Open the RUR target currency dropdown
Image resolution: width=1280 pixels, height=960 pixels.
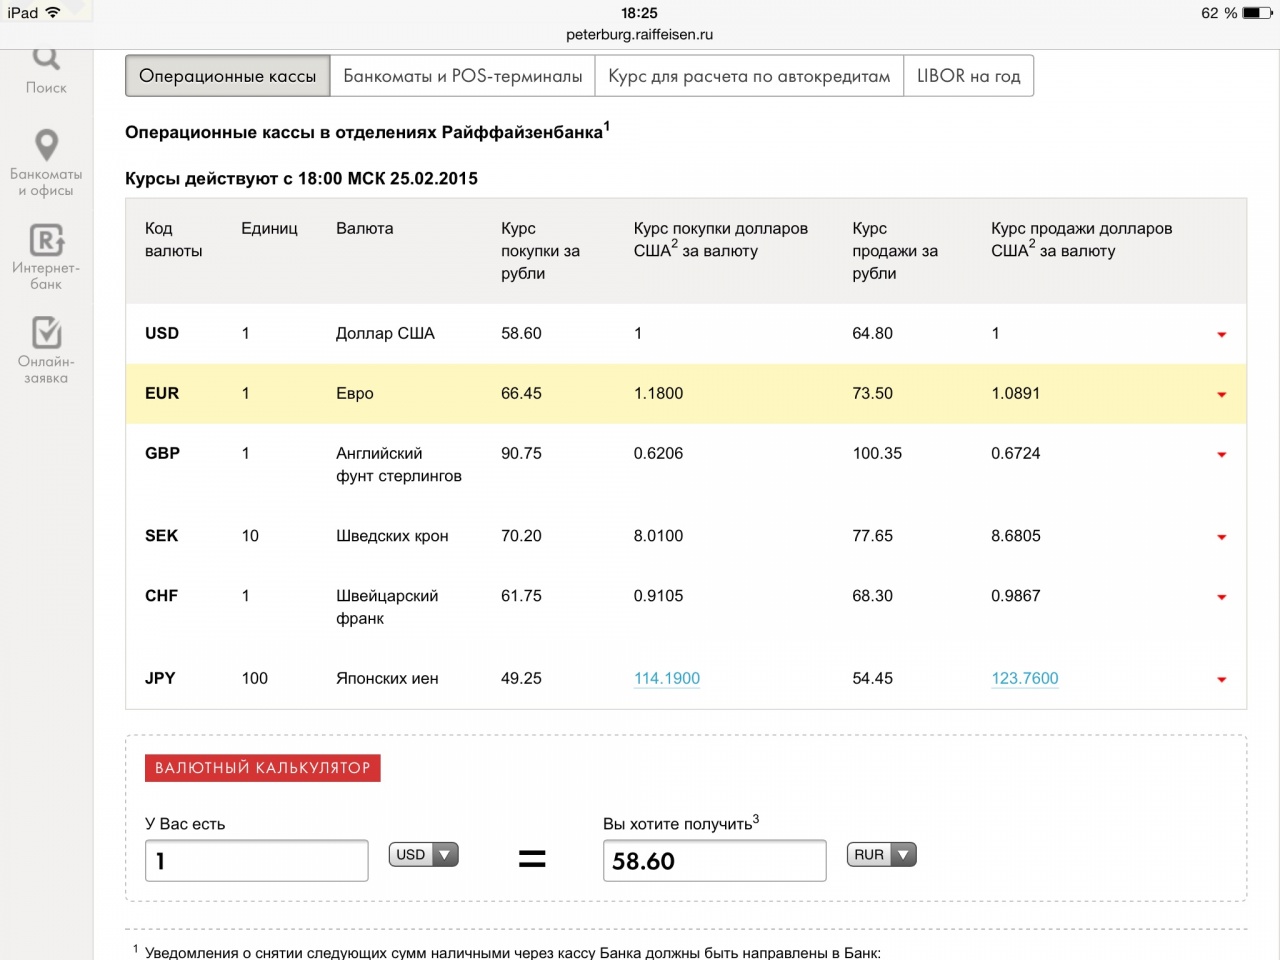(882, 855)
